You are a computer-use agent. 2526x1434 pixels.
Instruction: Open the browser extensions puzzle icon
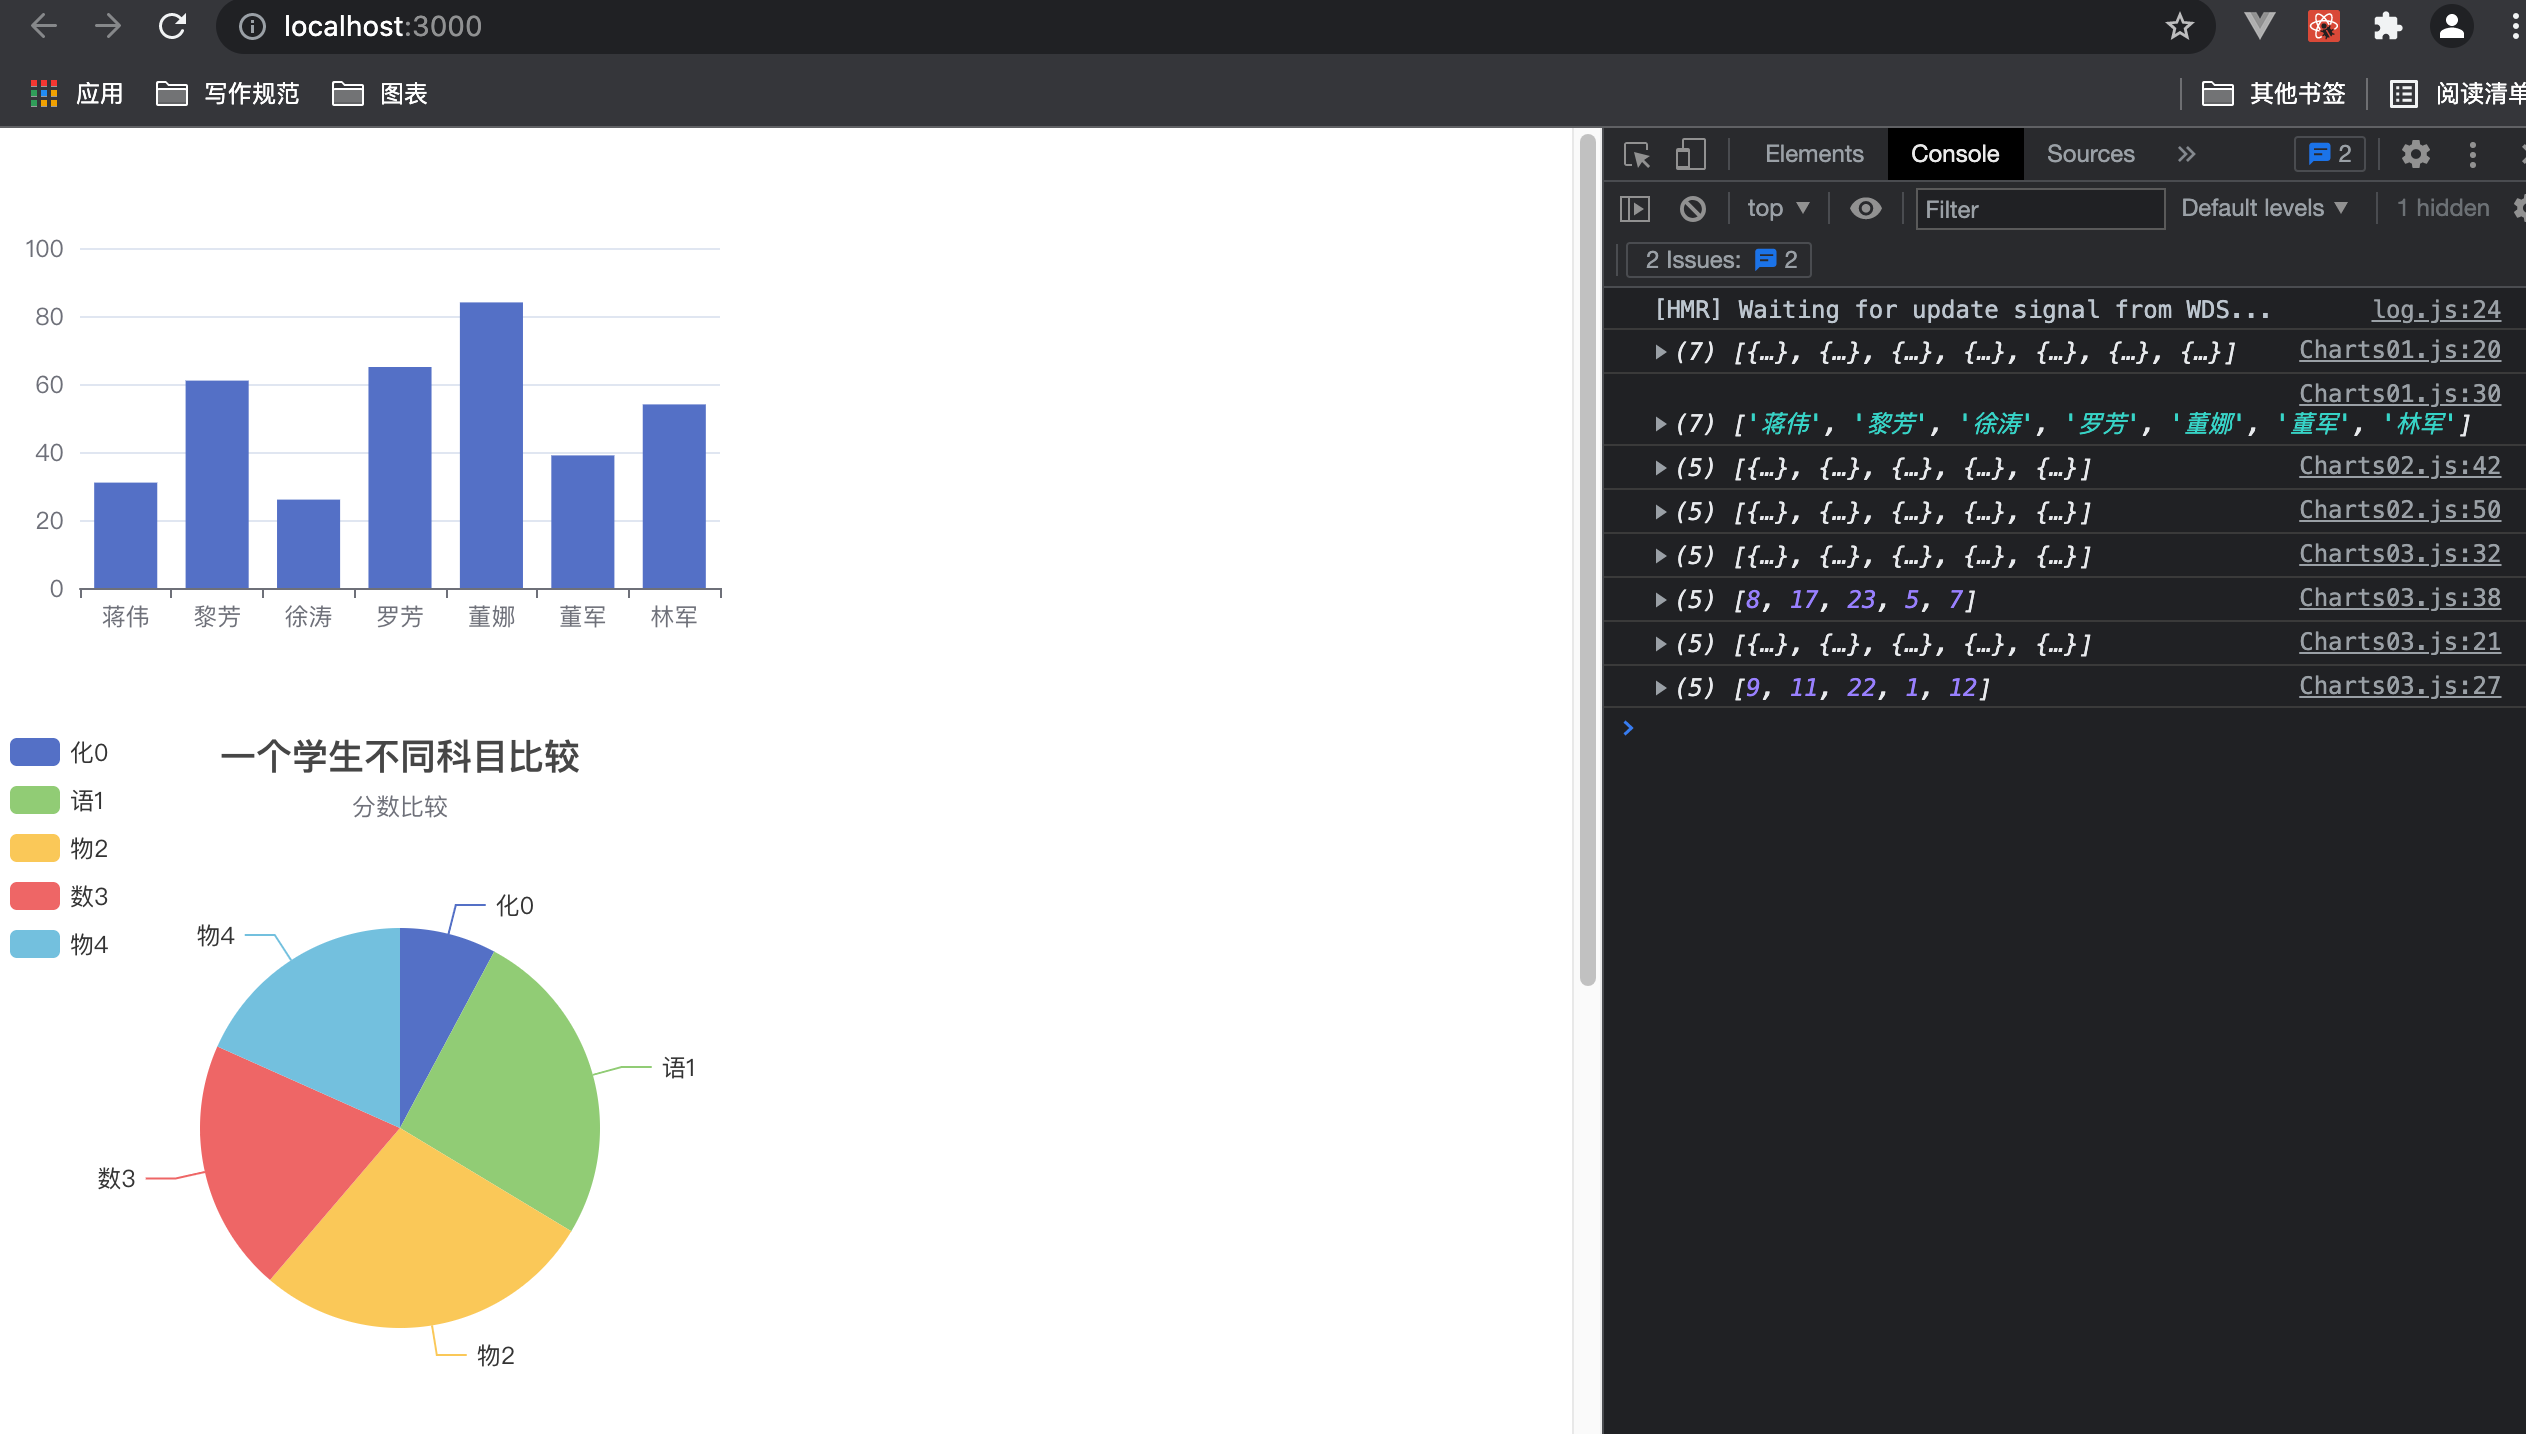pyautogui.click(x=2386, y=25)
